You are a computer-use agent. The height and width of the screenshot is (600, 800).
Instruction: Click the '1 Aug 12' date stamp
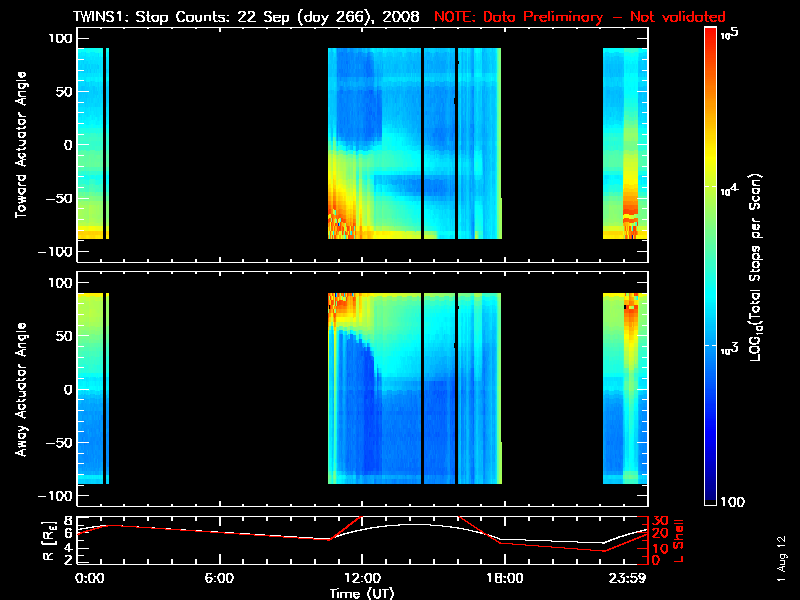[x=781, y=559]
